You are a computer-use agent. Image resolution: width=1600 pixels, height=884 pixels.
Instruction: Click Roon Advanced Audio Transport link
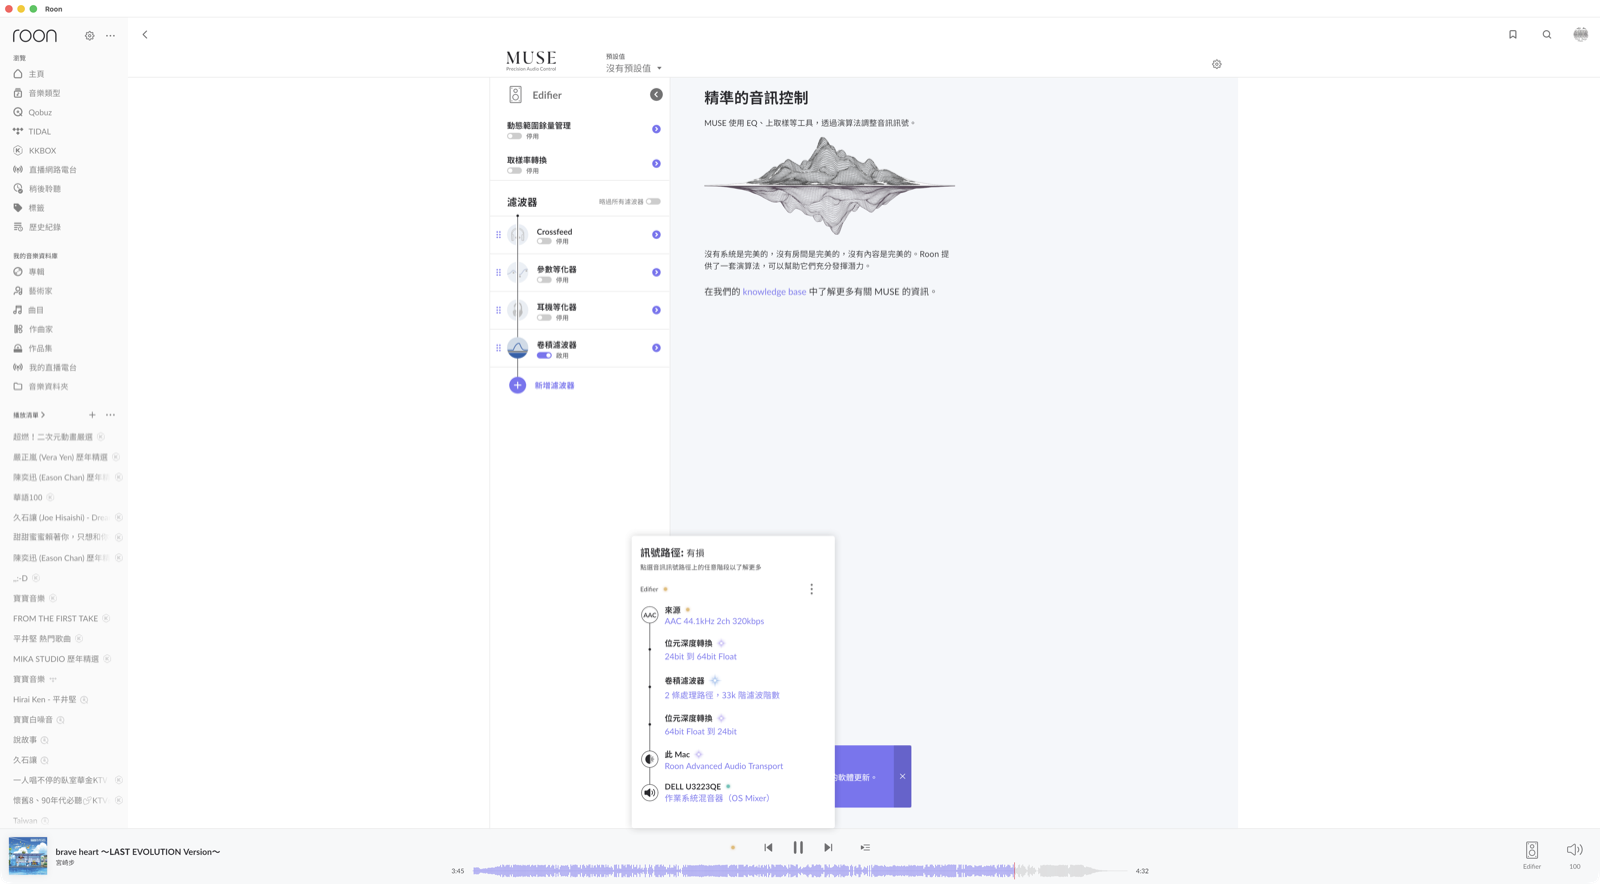click(x=724, y=766)
